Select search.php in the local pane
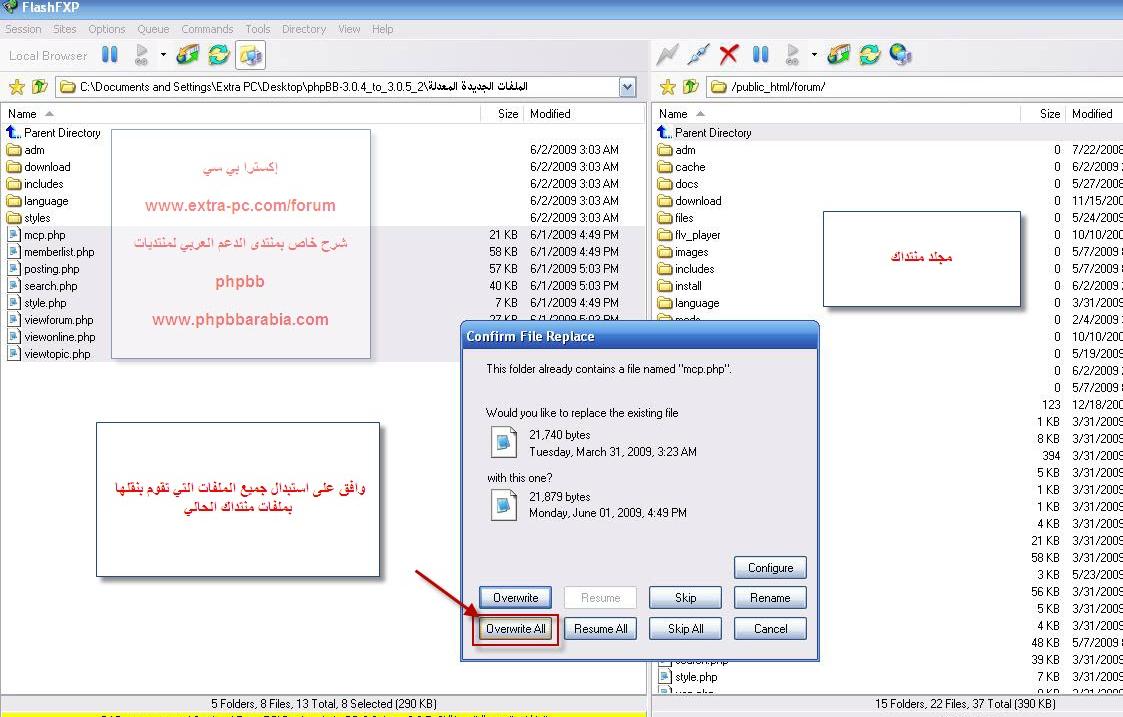Viewport: 1123px width, 717px height. [x=42, y=286]
